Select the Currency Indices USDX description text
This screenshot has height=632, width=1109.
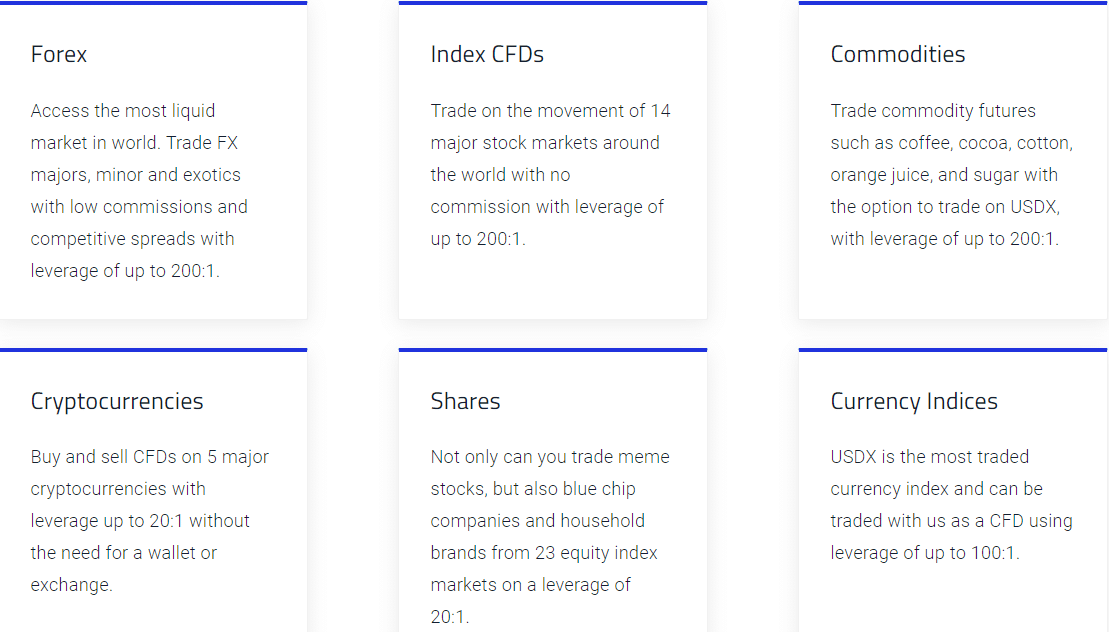click(x=951, y=505)
